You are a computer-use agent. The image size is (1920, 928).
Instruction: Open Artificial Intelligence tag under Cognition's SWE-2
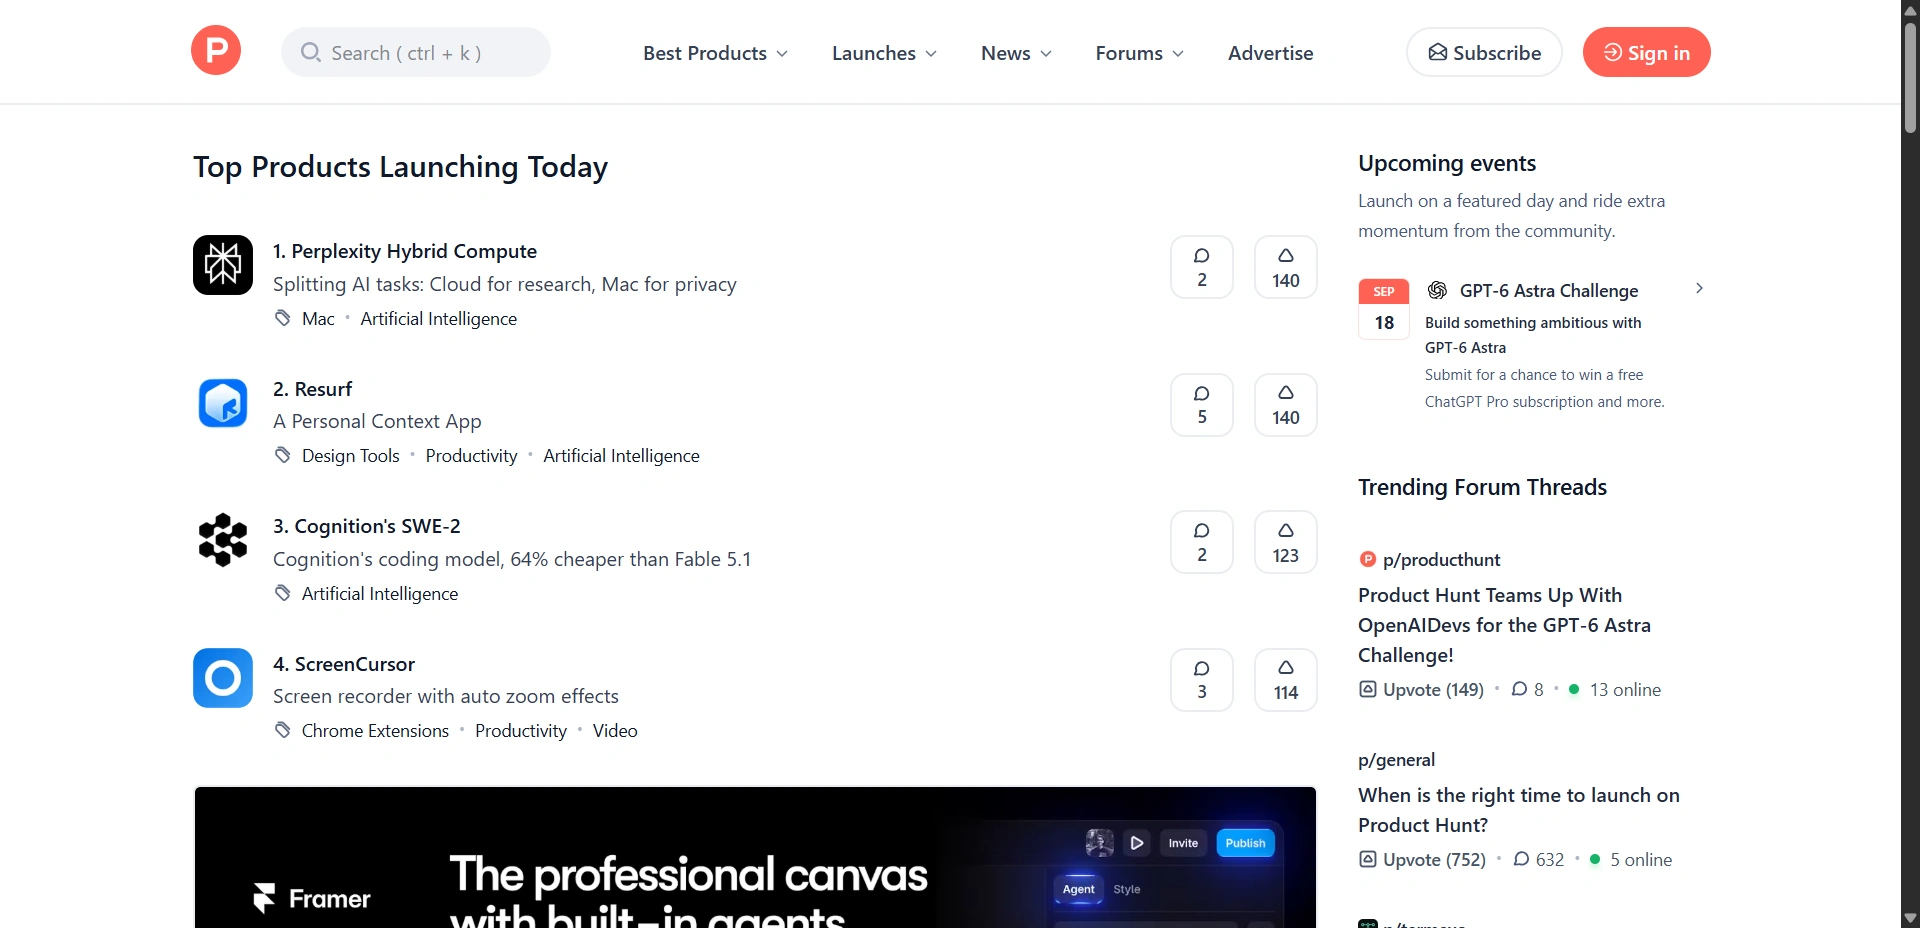point(380,594)
